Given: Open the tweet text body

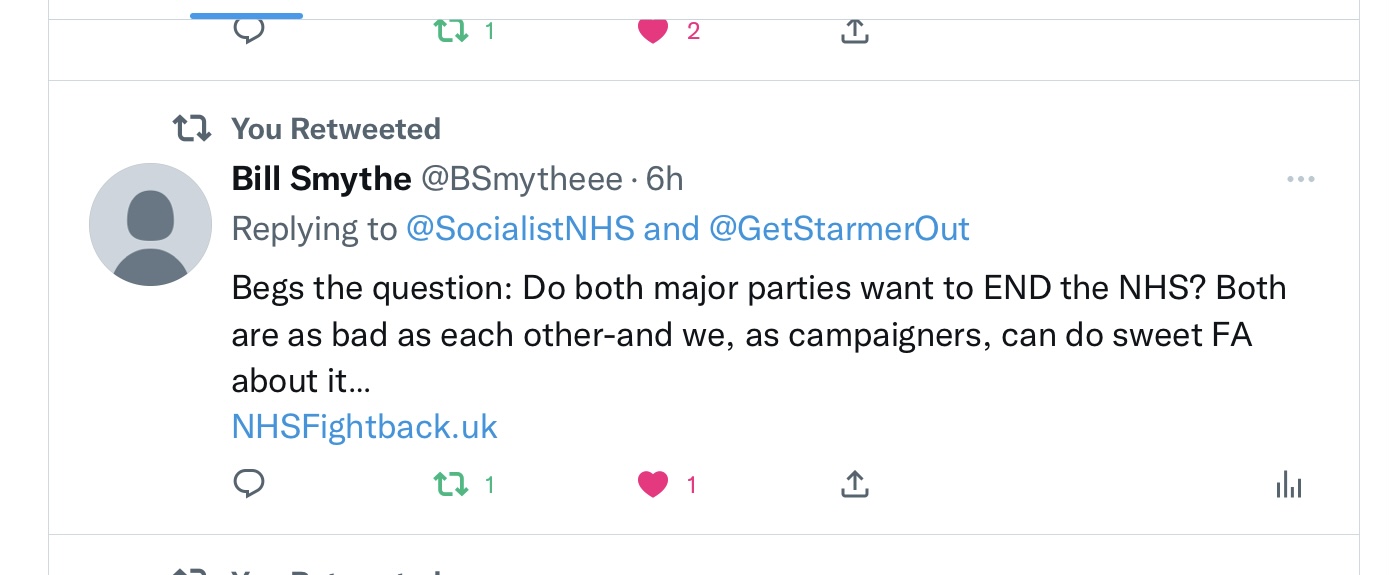Looking at the screenshot, I should point(759,334).
